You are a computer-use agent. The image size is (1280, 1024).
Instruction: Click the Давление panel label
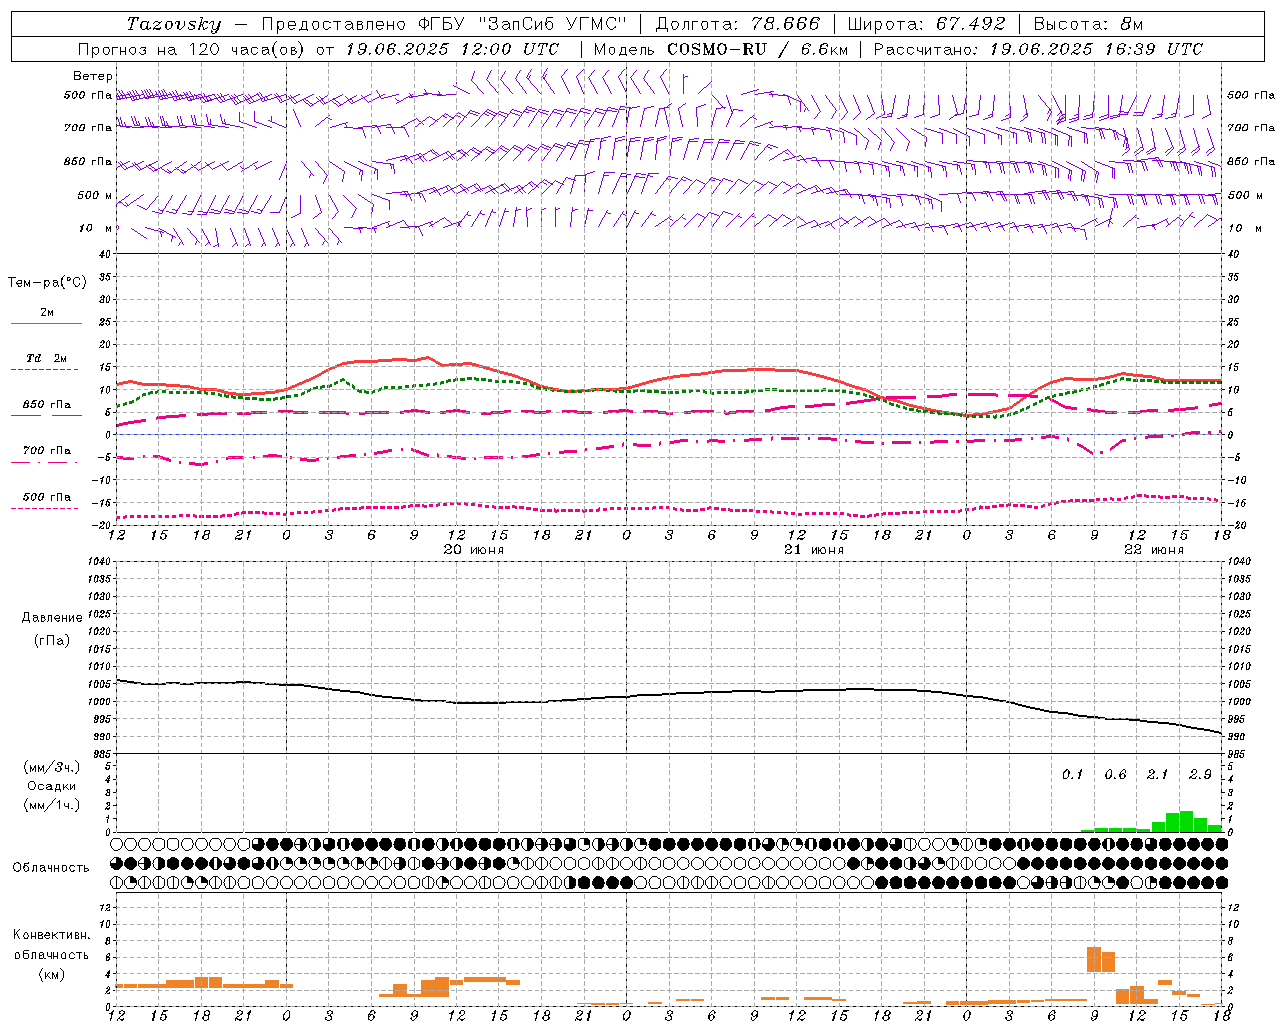(x=52, y=618)
